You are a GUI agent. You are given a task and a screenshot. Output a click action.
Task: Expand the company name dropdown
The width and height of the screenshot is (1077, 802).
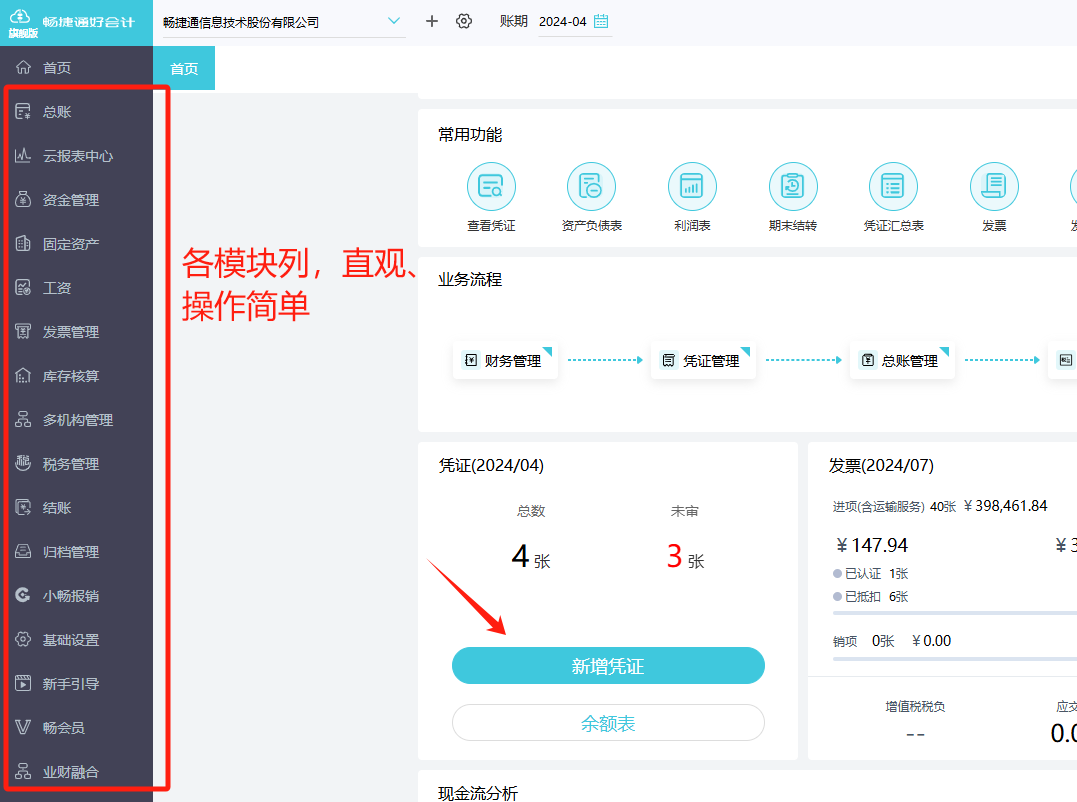click(394, 20)
